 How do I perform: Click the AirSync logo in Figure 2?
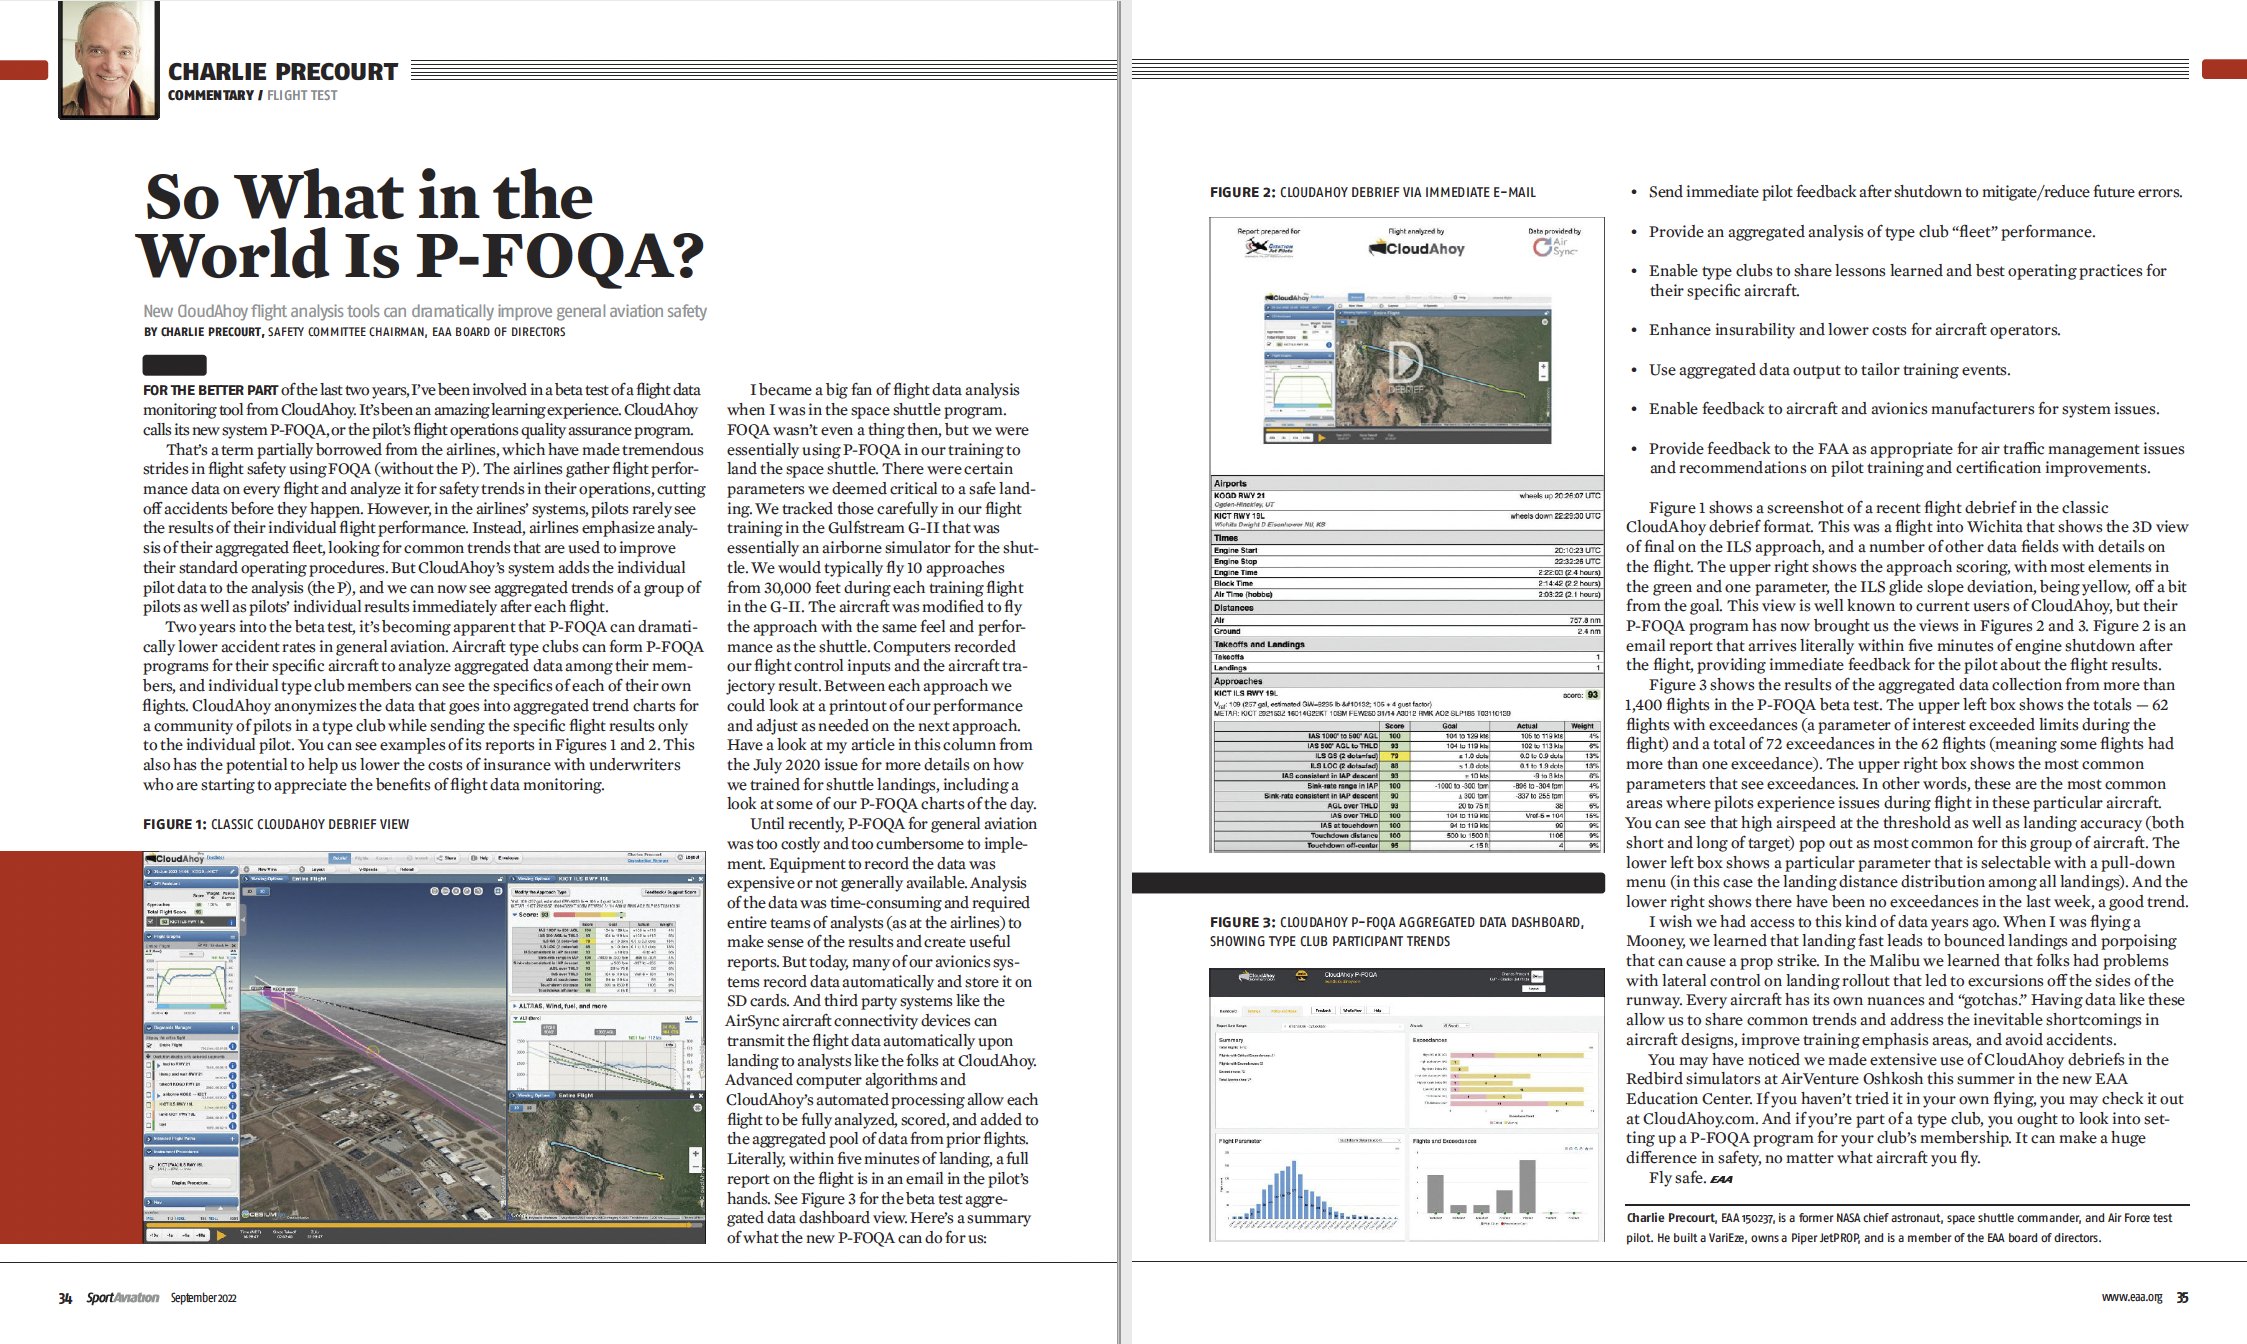(x=1554, y=246)
